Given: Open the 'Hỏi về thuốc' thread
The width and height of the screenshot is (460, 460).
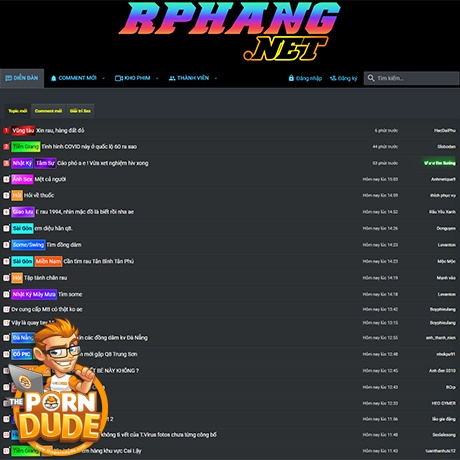Looking at the screenshot, I should point(39,195).
